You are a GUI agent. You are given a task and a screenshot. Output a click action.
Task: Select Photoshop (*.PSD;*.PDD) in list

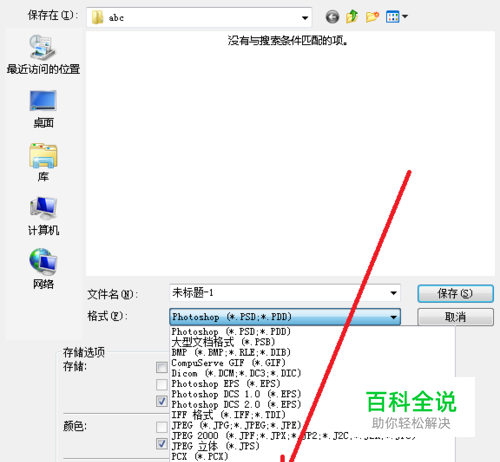tap(312, 332)
